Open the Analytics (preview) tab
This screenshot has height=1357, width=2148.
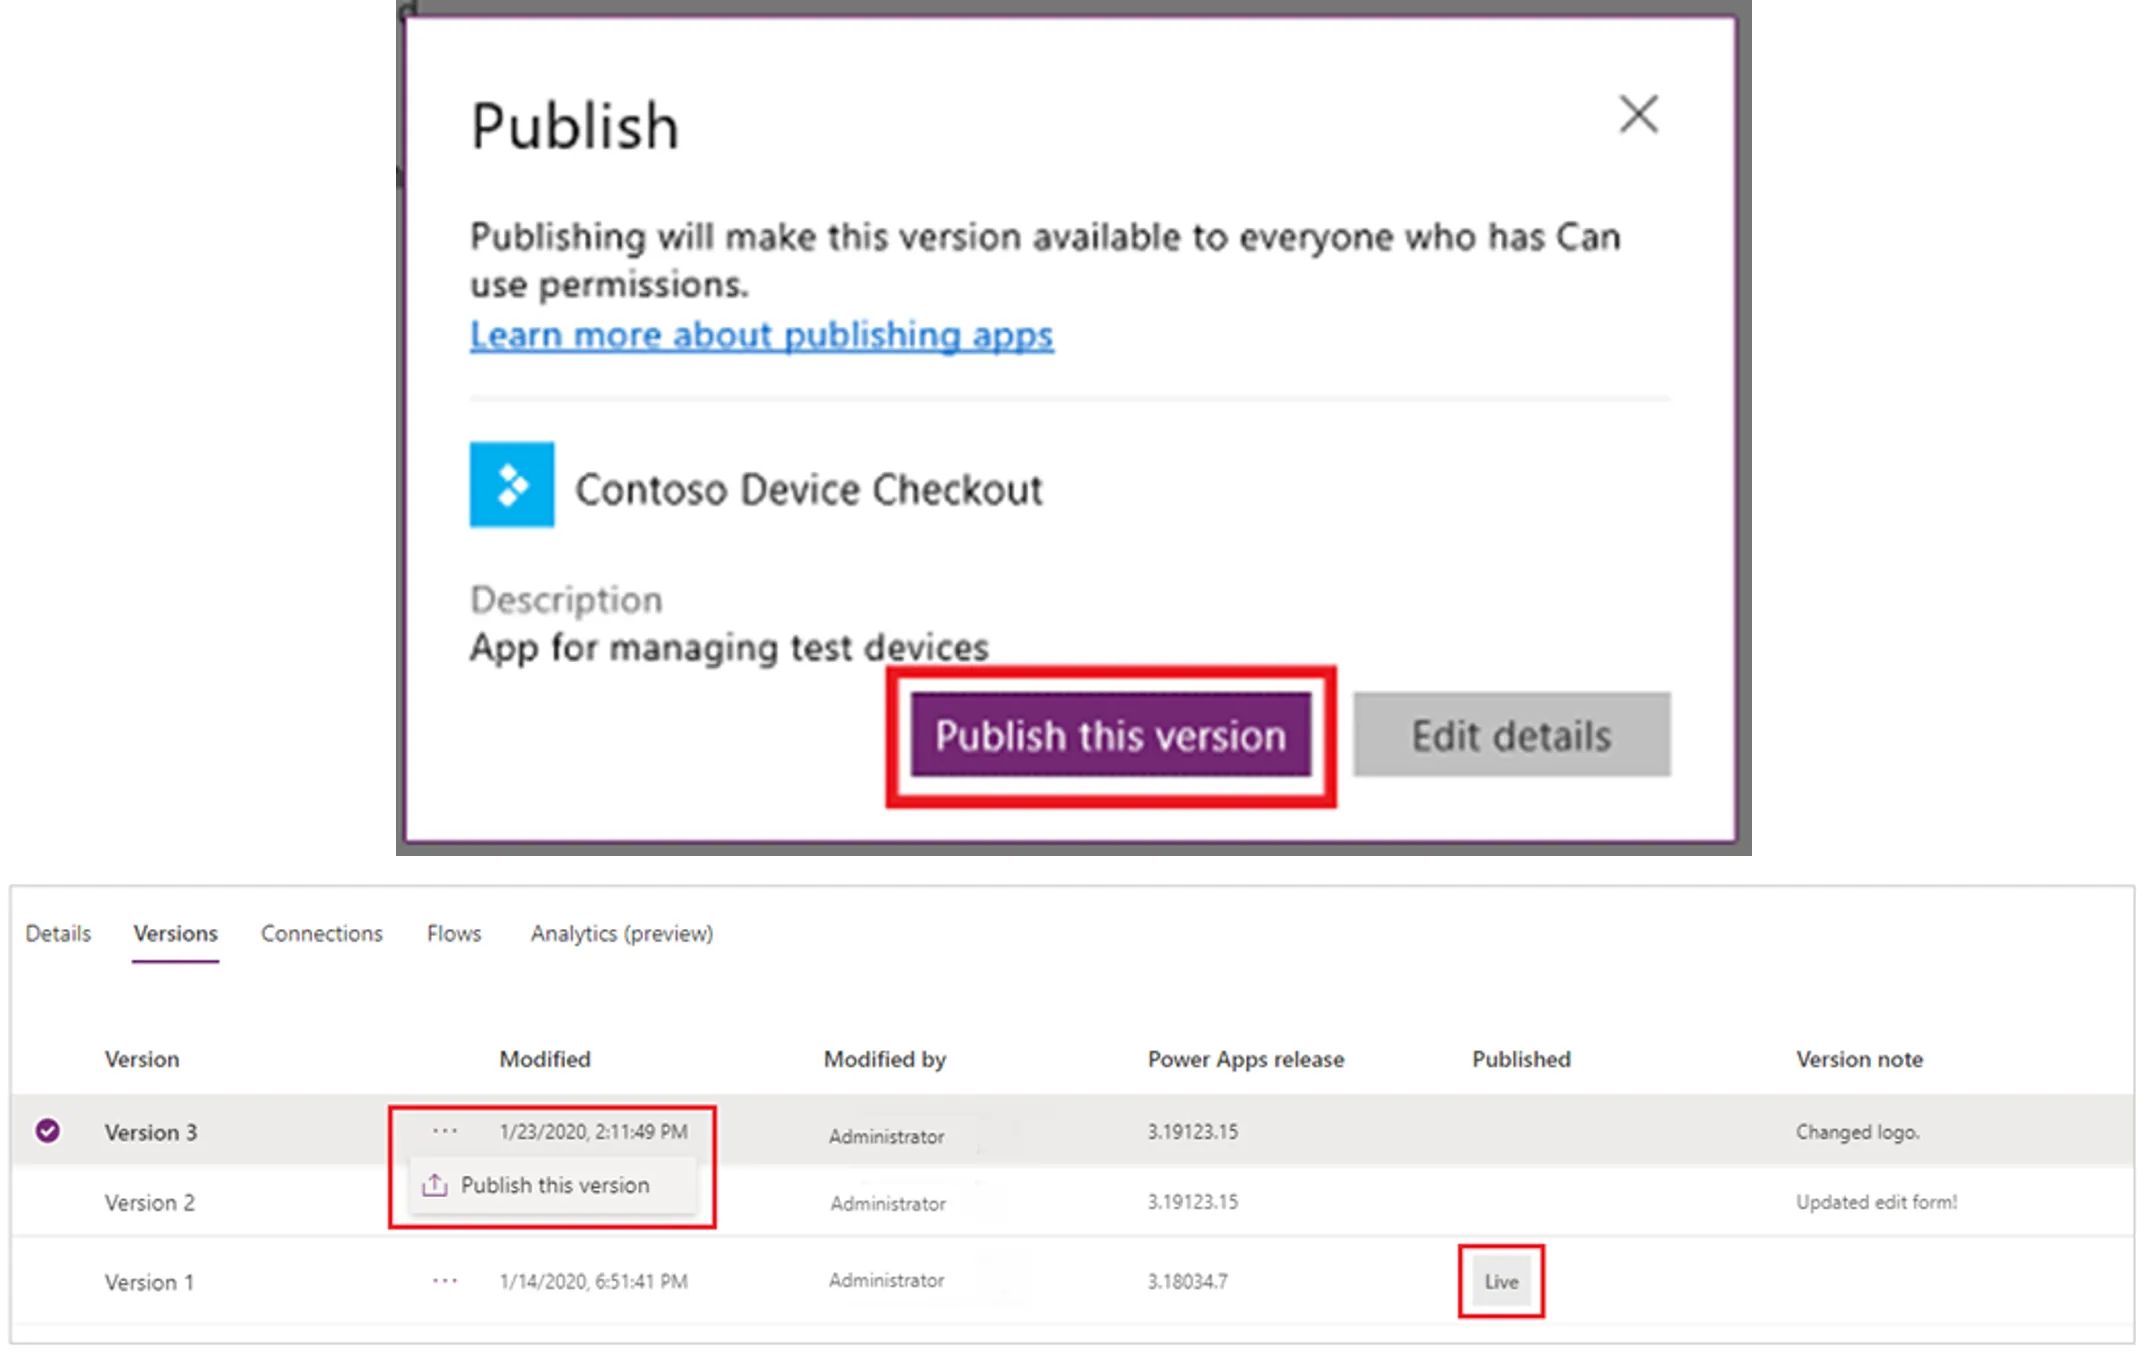(622, 933)
